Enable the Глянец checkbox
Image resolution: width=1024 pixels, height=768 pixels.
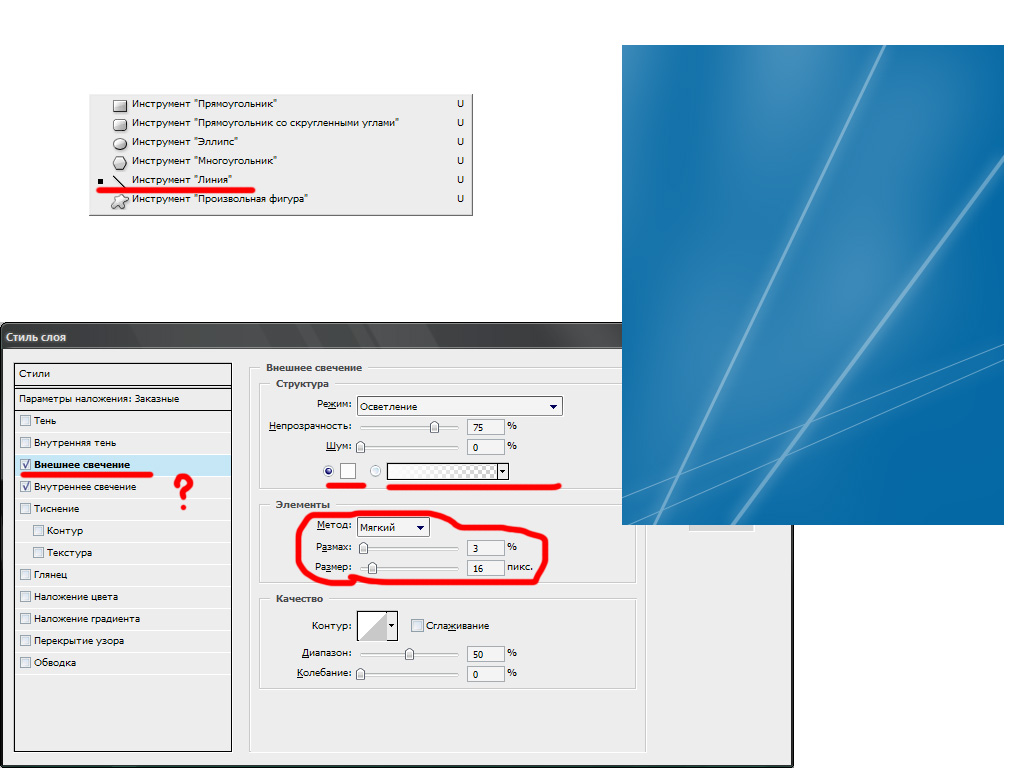(25, 575)
